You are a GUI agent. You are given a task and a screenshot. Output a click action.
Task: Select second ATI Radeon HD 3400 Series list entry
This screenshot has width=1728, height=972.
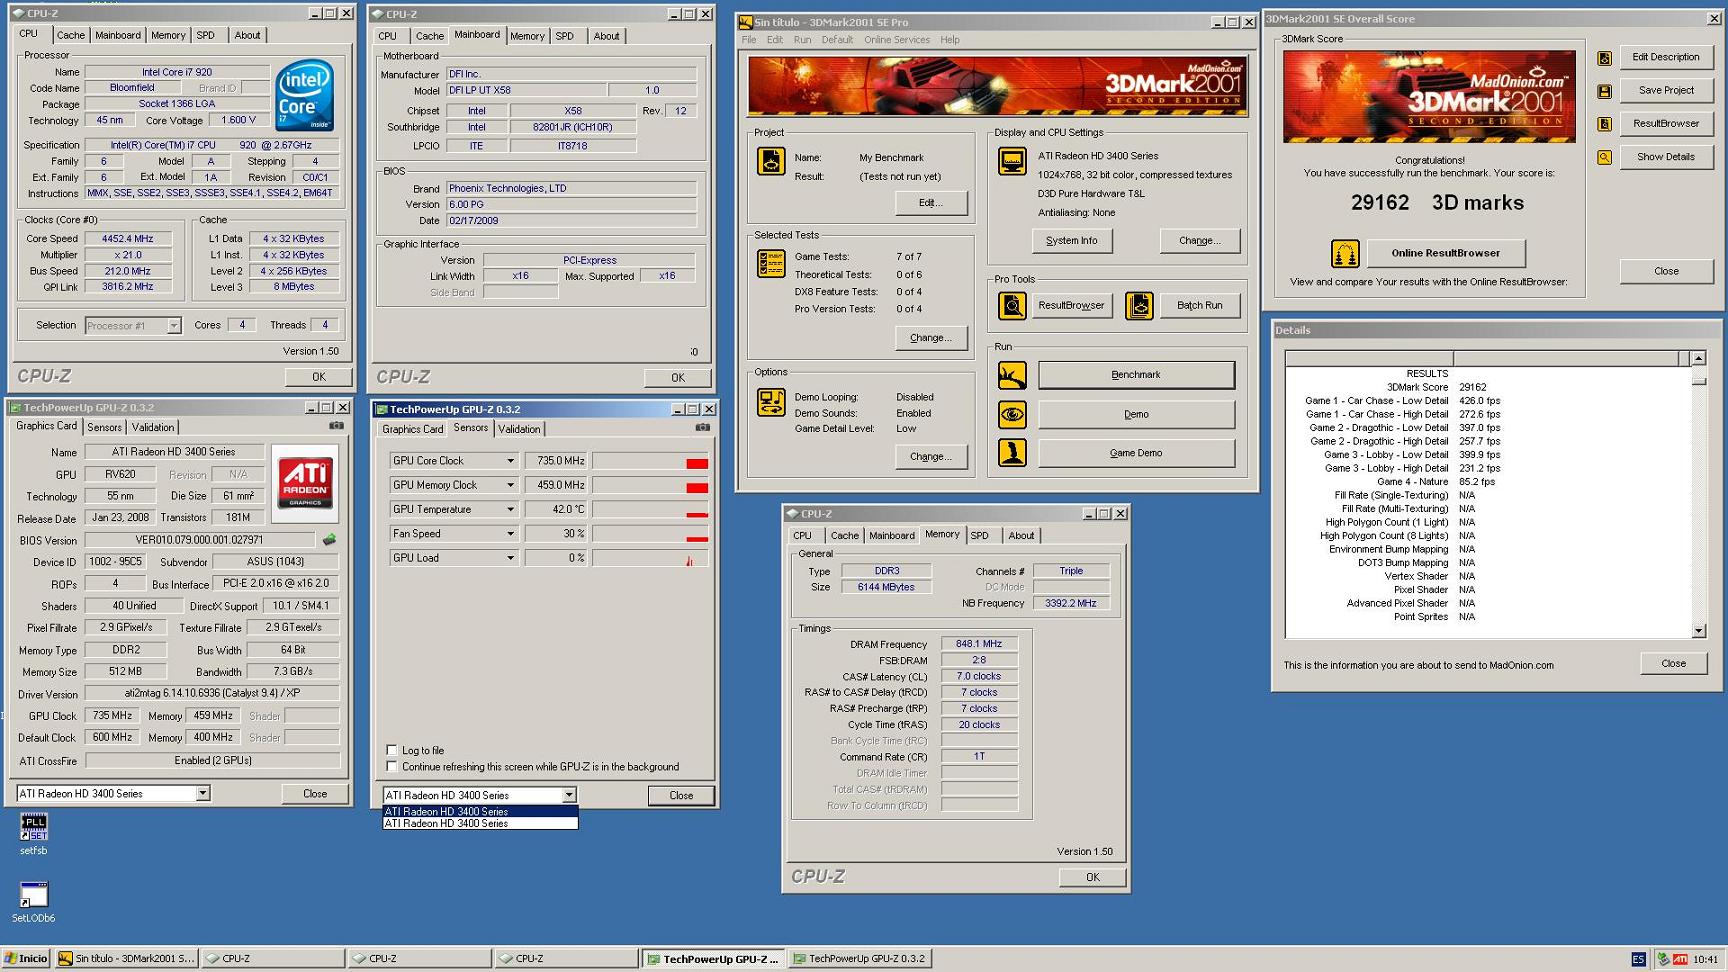pos(480,824)
